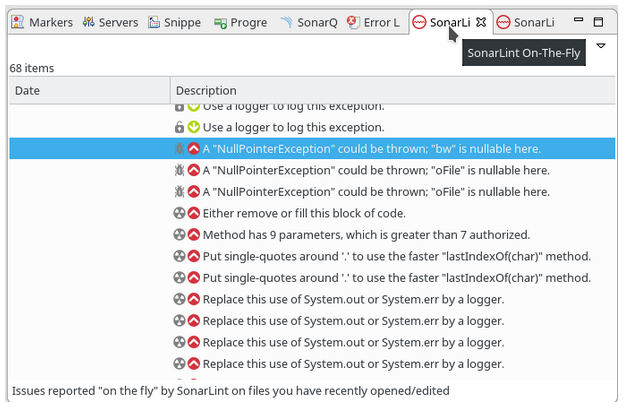The width and height of the screenshot is (625, 410).
Task: Select the 'Method has 9 parameters' issue
Action: pos(312,235)
